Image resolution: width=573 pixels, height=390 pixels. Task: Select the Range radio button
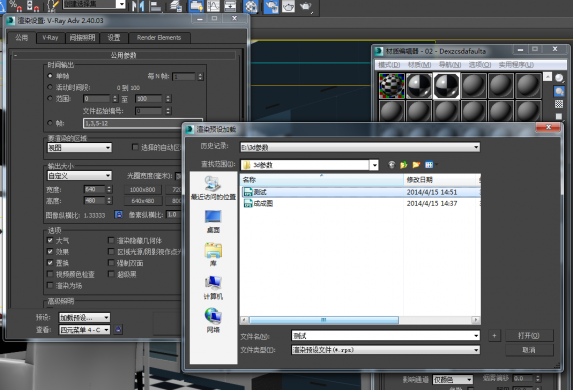click(50, 98)
